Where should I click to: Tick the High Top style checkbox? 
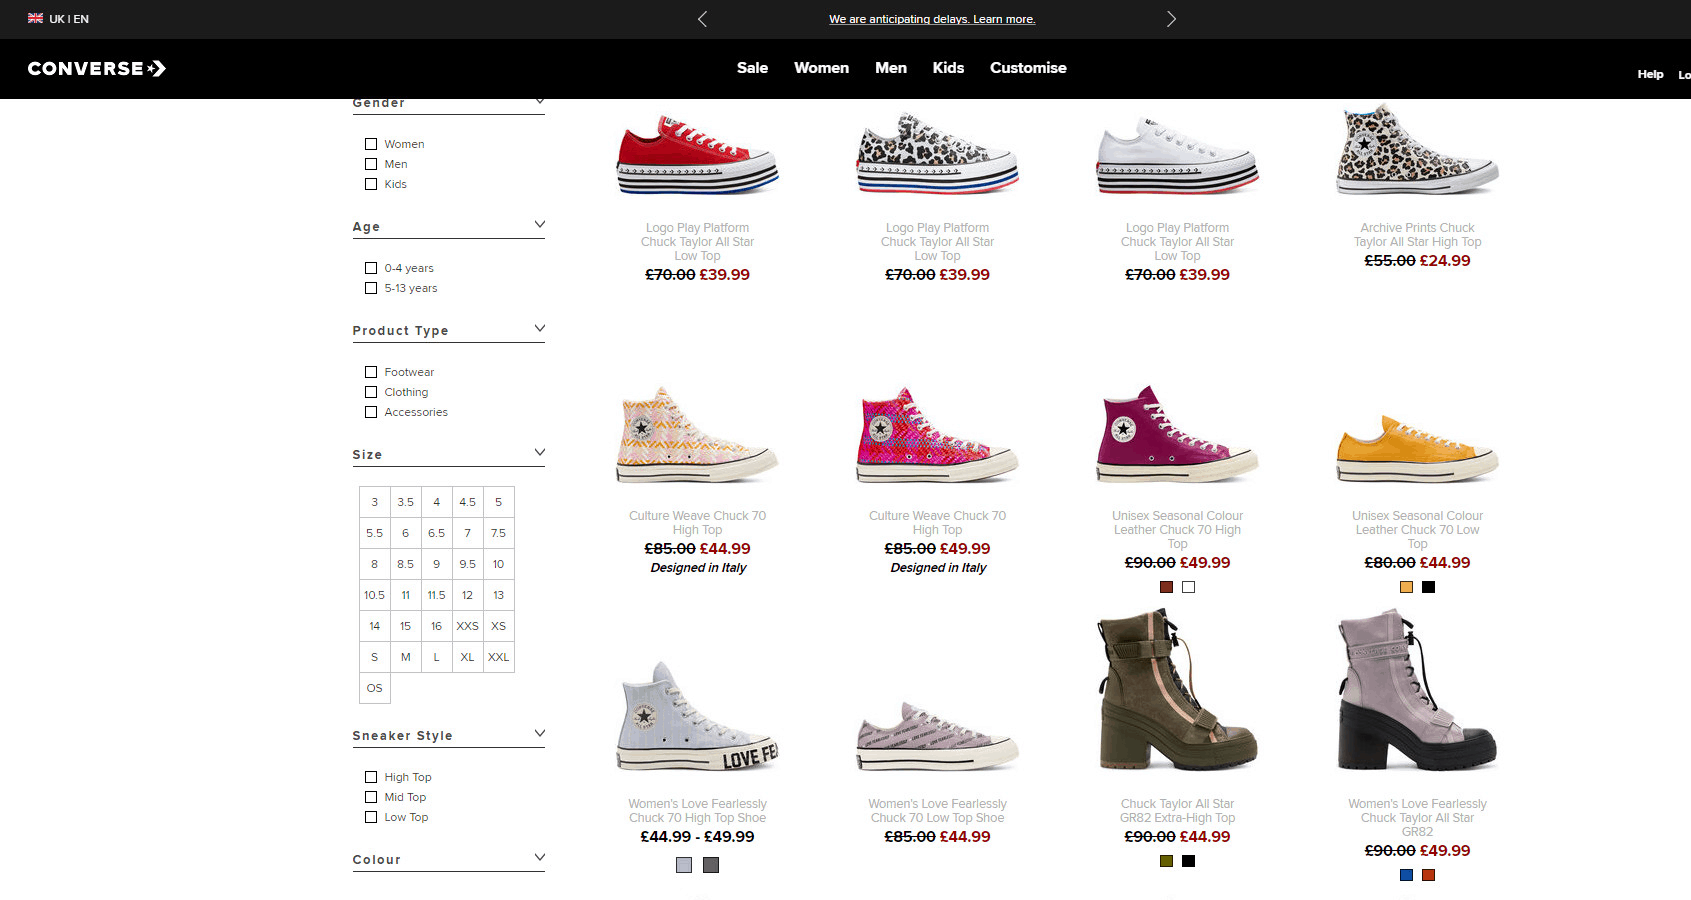(x=371, y=777)
